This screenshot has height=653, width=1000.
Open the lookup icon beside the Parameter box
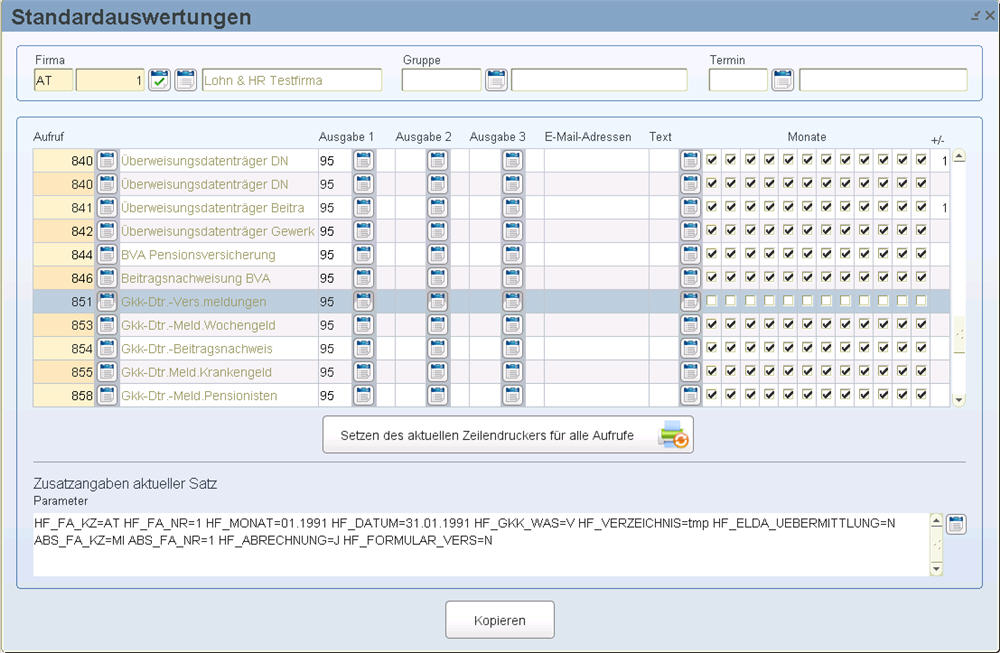click(955, 524)
